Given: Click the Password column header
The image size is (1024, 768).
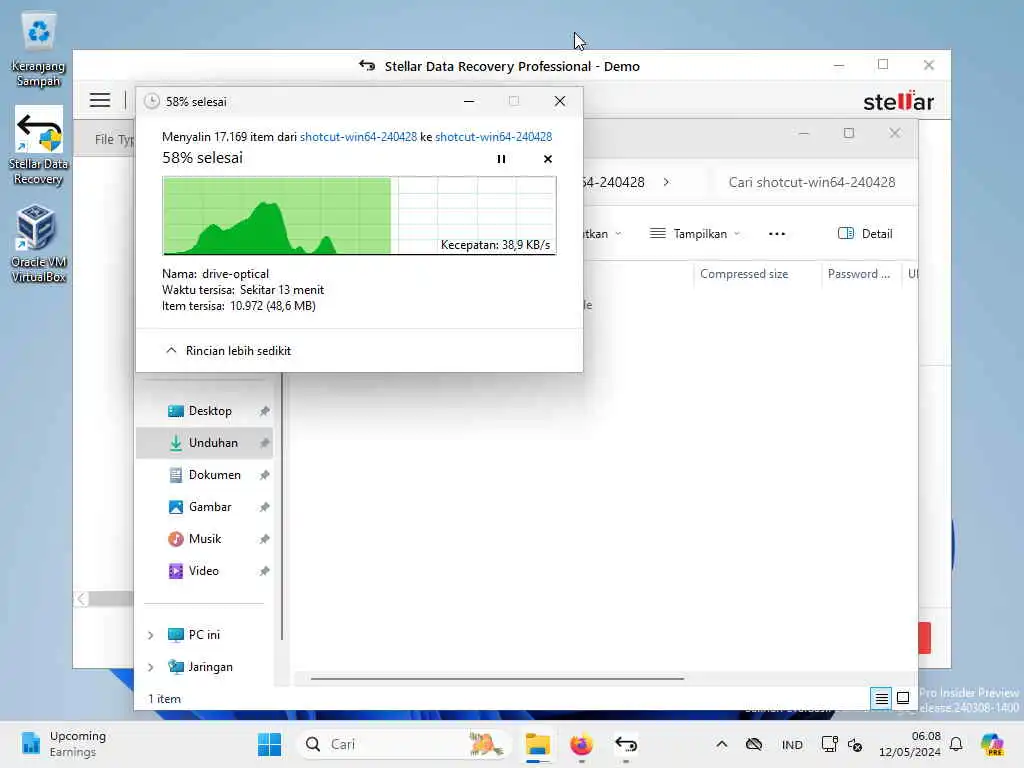Looking at the screenshot, I should 859,274.
